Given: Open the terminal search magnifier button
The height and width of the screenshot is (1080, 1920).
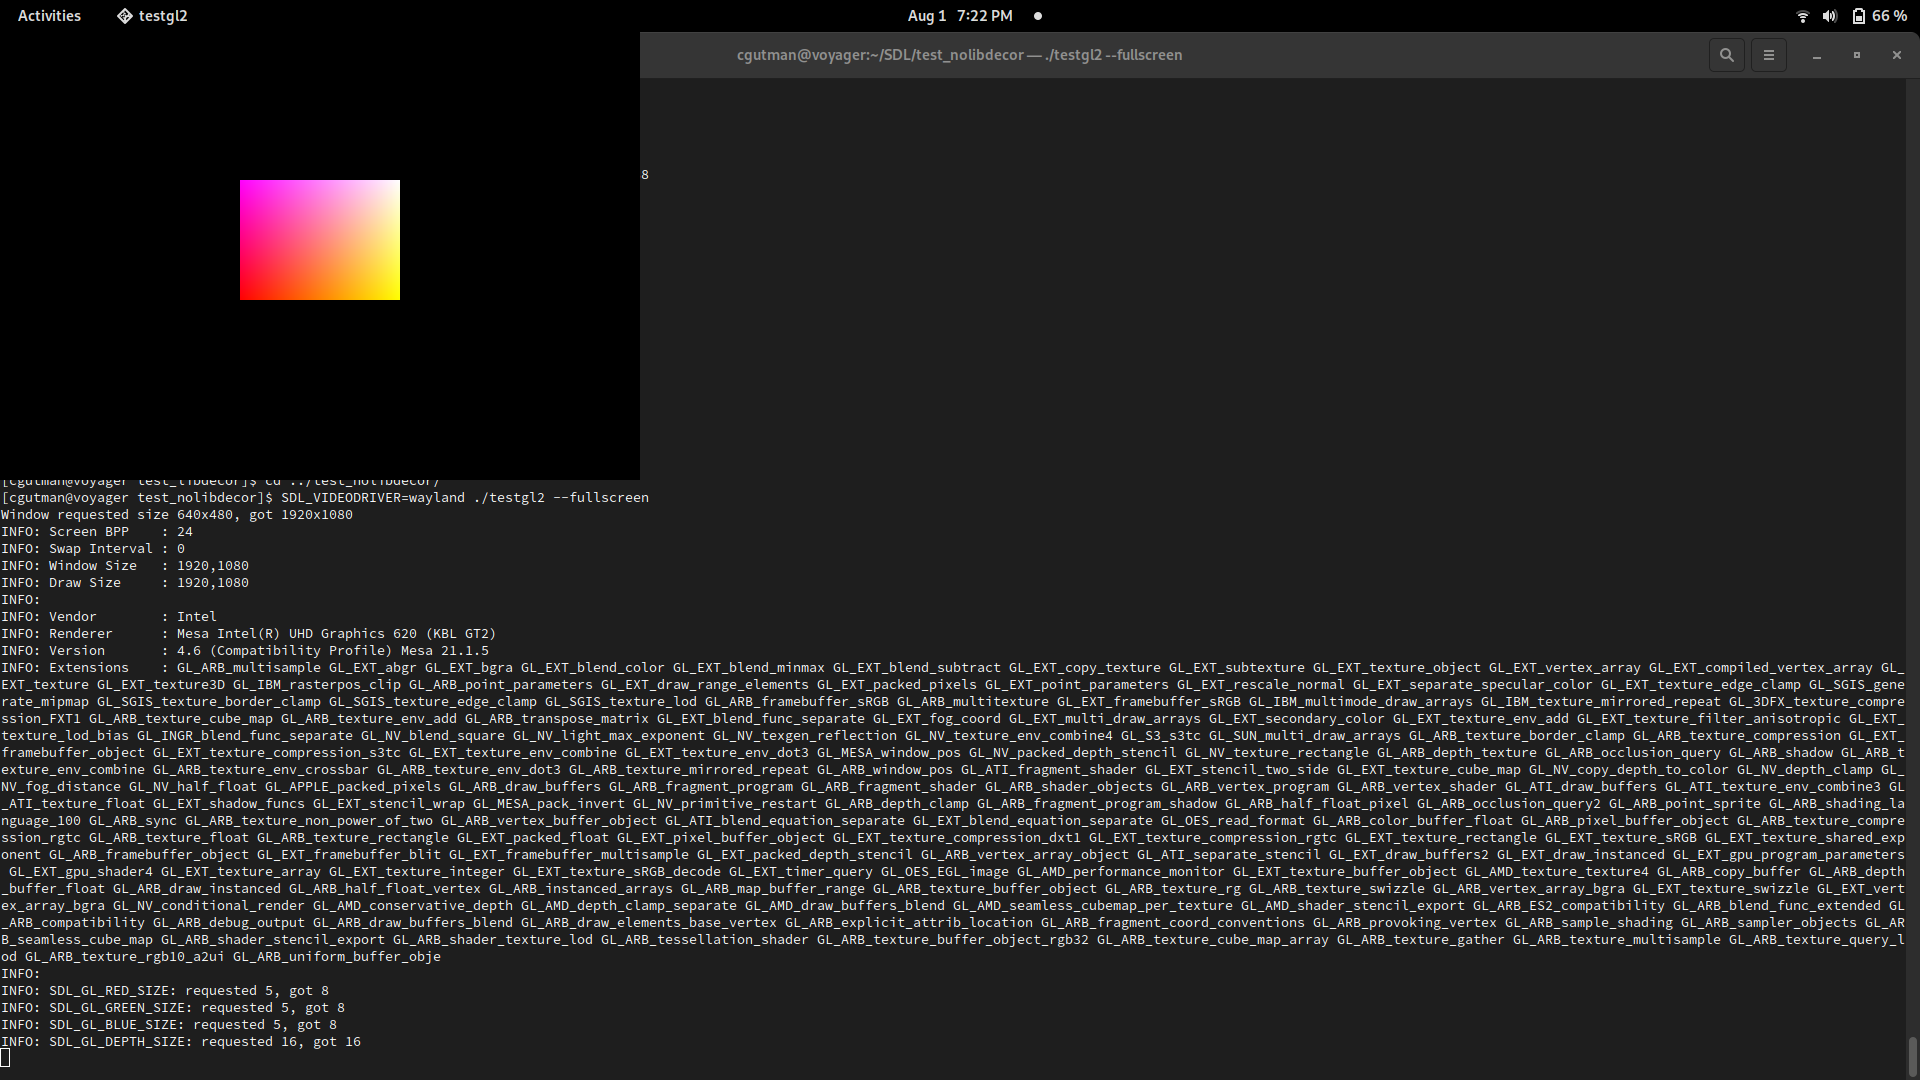Looking at the screenshot, I should pos(1726,55).
